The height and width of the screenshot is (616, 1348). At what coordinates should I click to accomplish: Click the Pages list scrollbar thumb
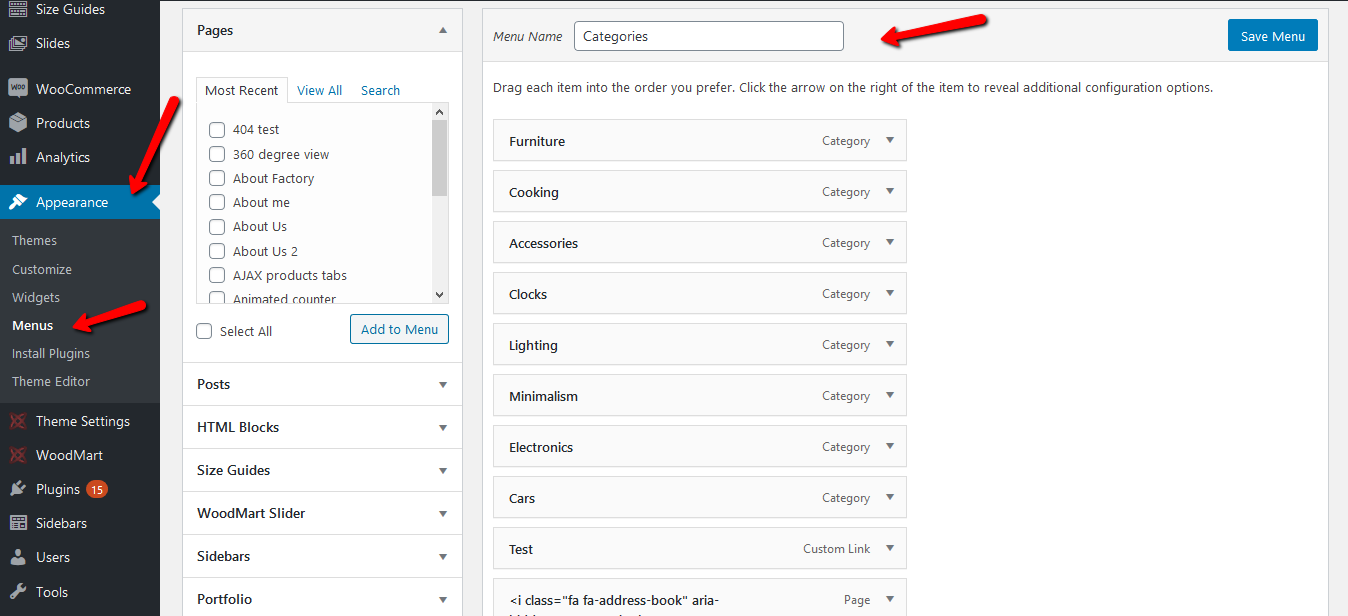coord(440,158)
